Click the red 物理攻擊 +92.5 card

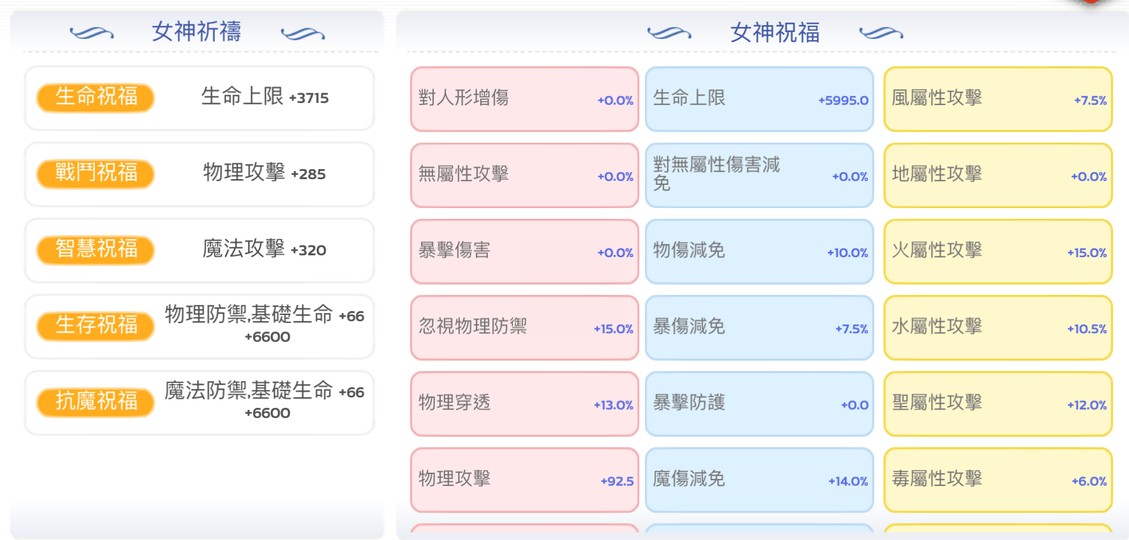click(524, 480)
